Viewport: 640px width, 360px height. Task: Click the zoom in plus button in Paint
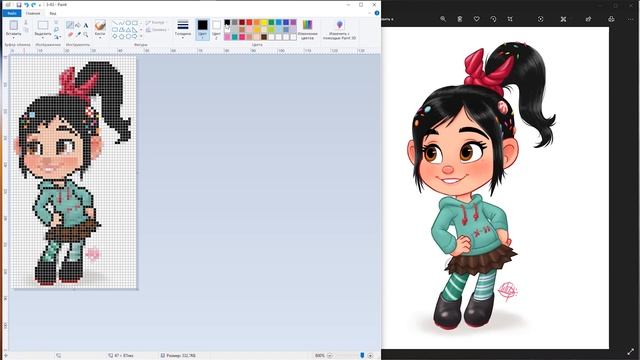(370, 356)
